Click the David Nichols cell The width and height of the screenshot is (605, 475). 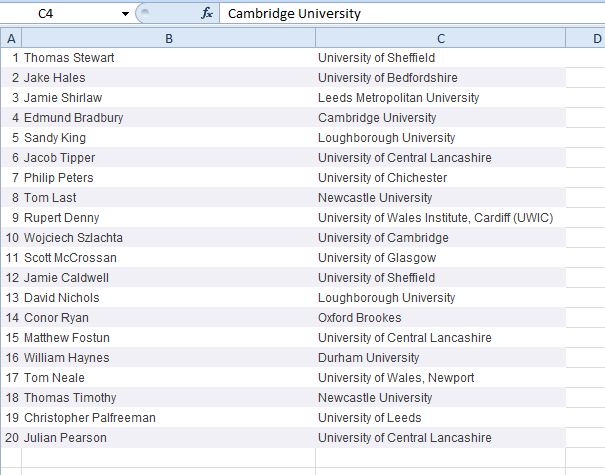pyautogui.click(x=169, y=298)
